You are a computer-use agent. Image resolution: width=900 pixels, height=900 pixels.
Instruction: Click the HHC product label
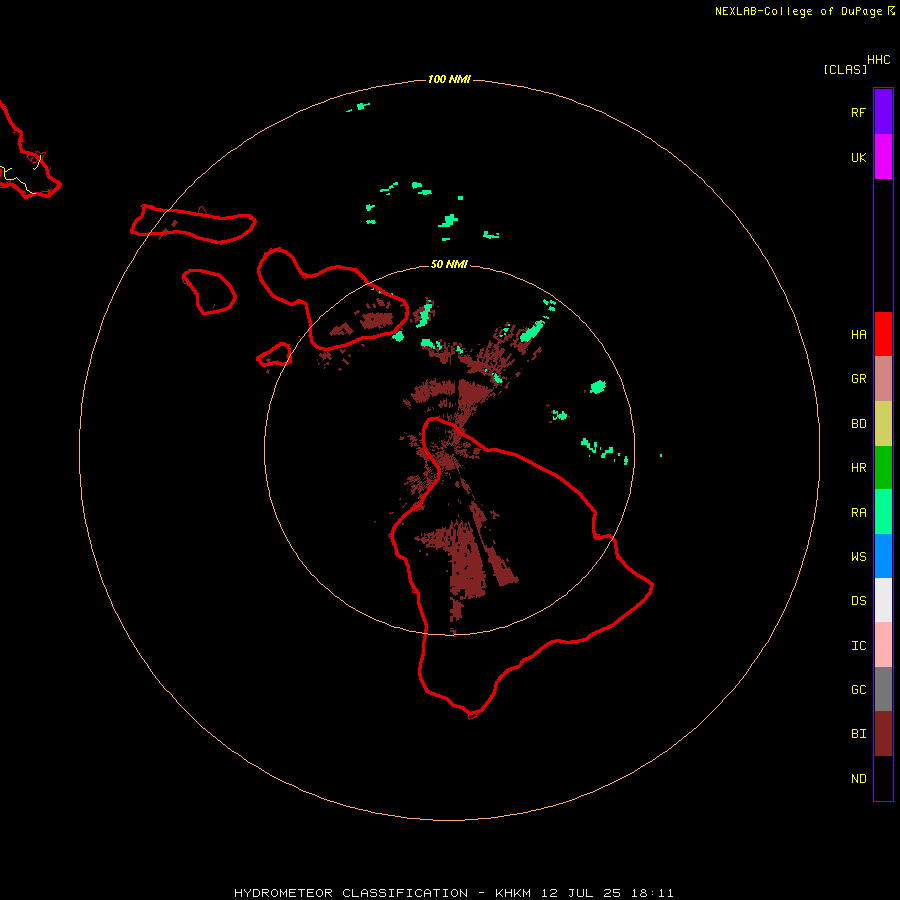pyautogui.click(x=879, y=60)
